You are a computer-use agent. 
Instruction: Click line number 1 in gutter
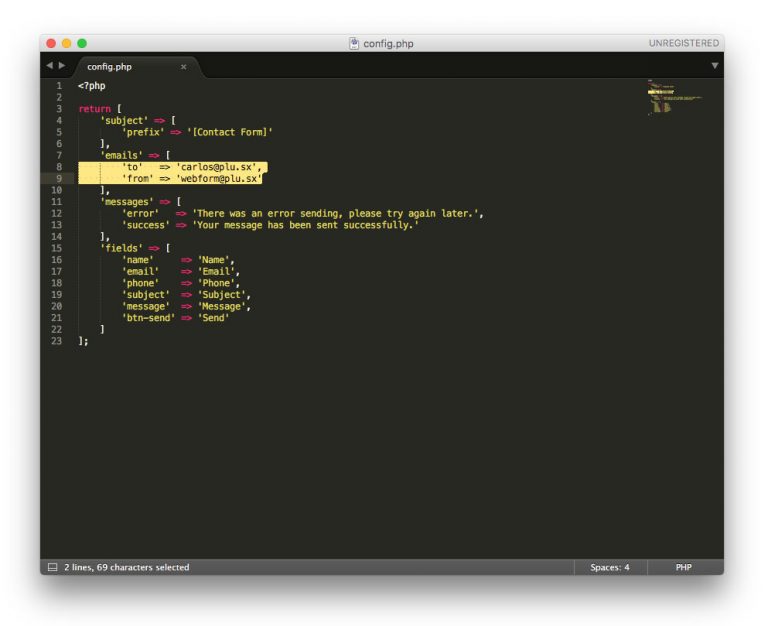click(x=59, y=86)
